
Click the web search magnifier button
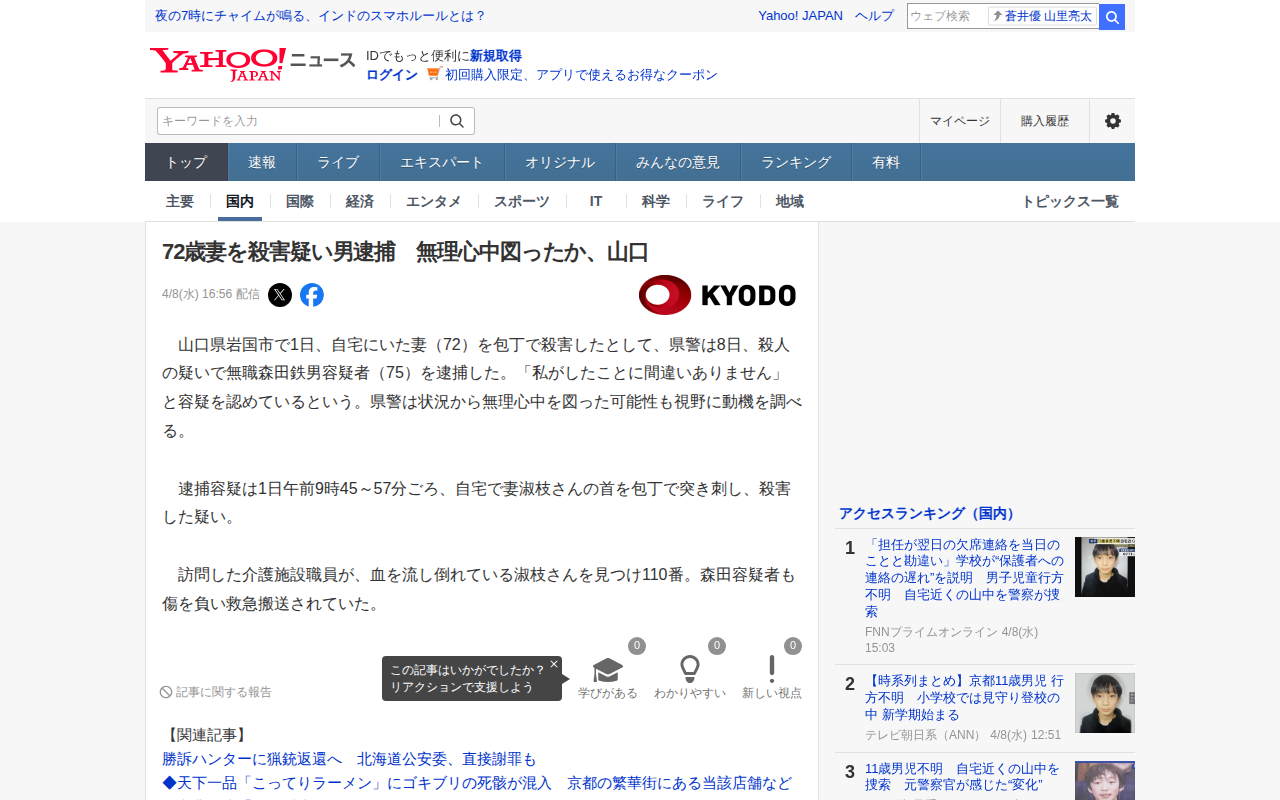[x=1112, y=17]
